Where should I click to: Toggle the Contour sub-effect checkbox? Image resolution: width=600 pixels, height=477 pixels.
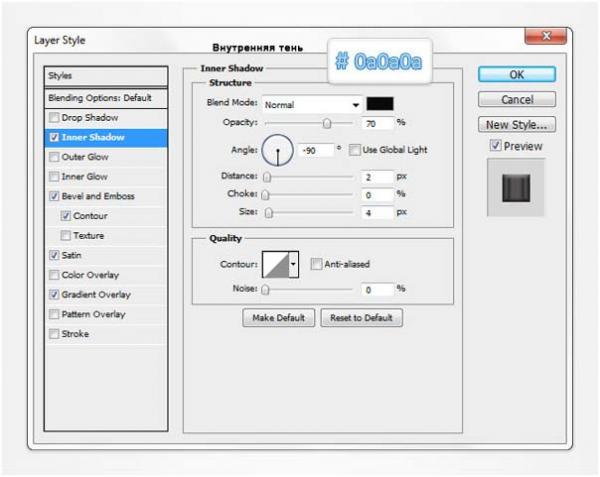[66, 216]
